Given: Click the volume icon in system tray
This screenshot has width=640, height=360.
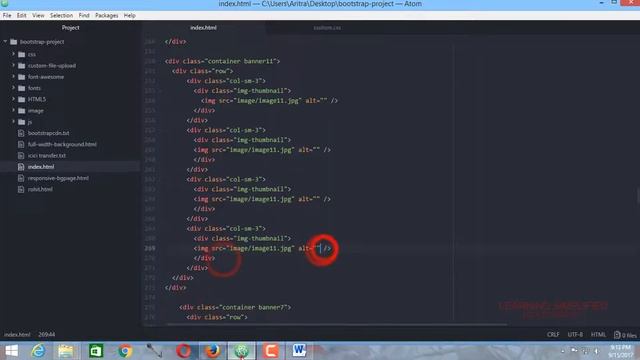Looking at the screenshot, I should click(x=596, y=351).
